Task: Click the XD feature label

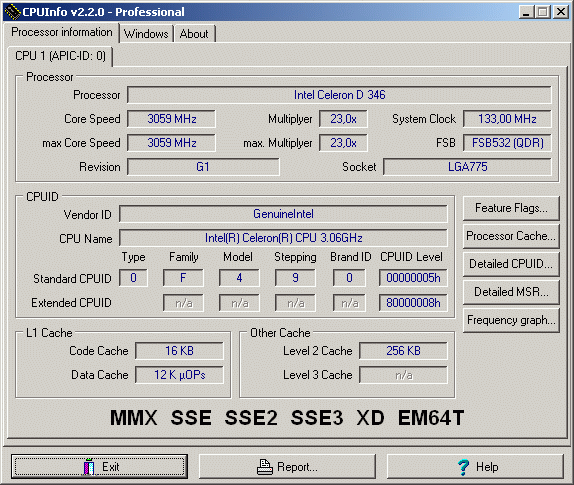Action: click(x=370, y=418)
